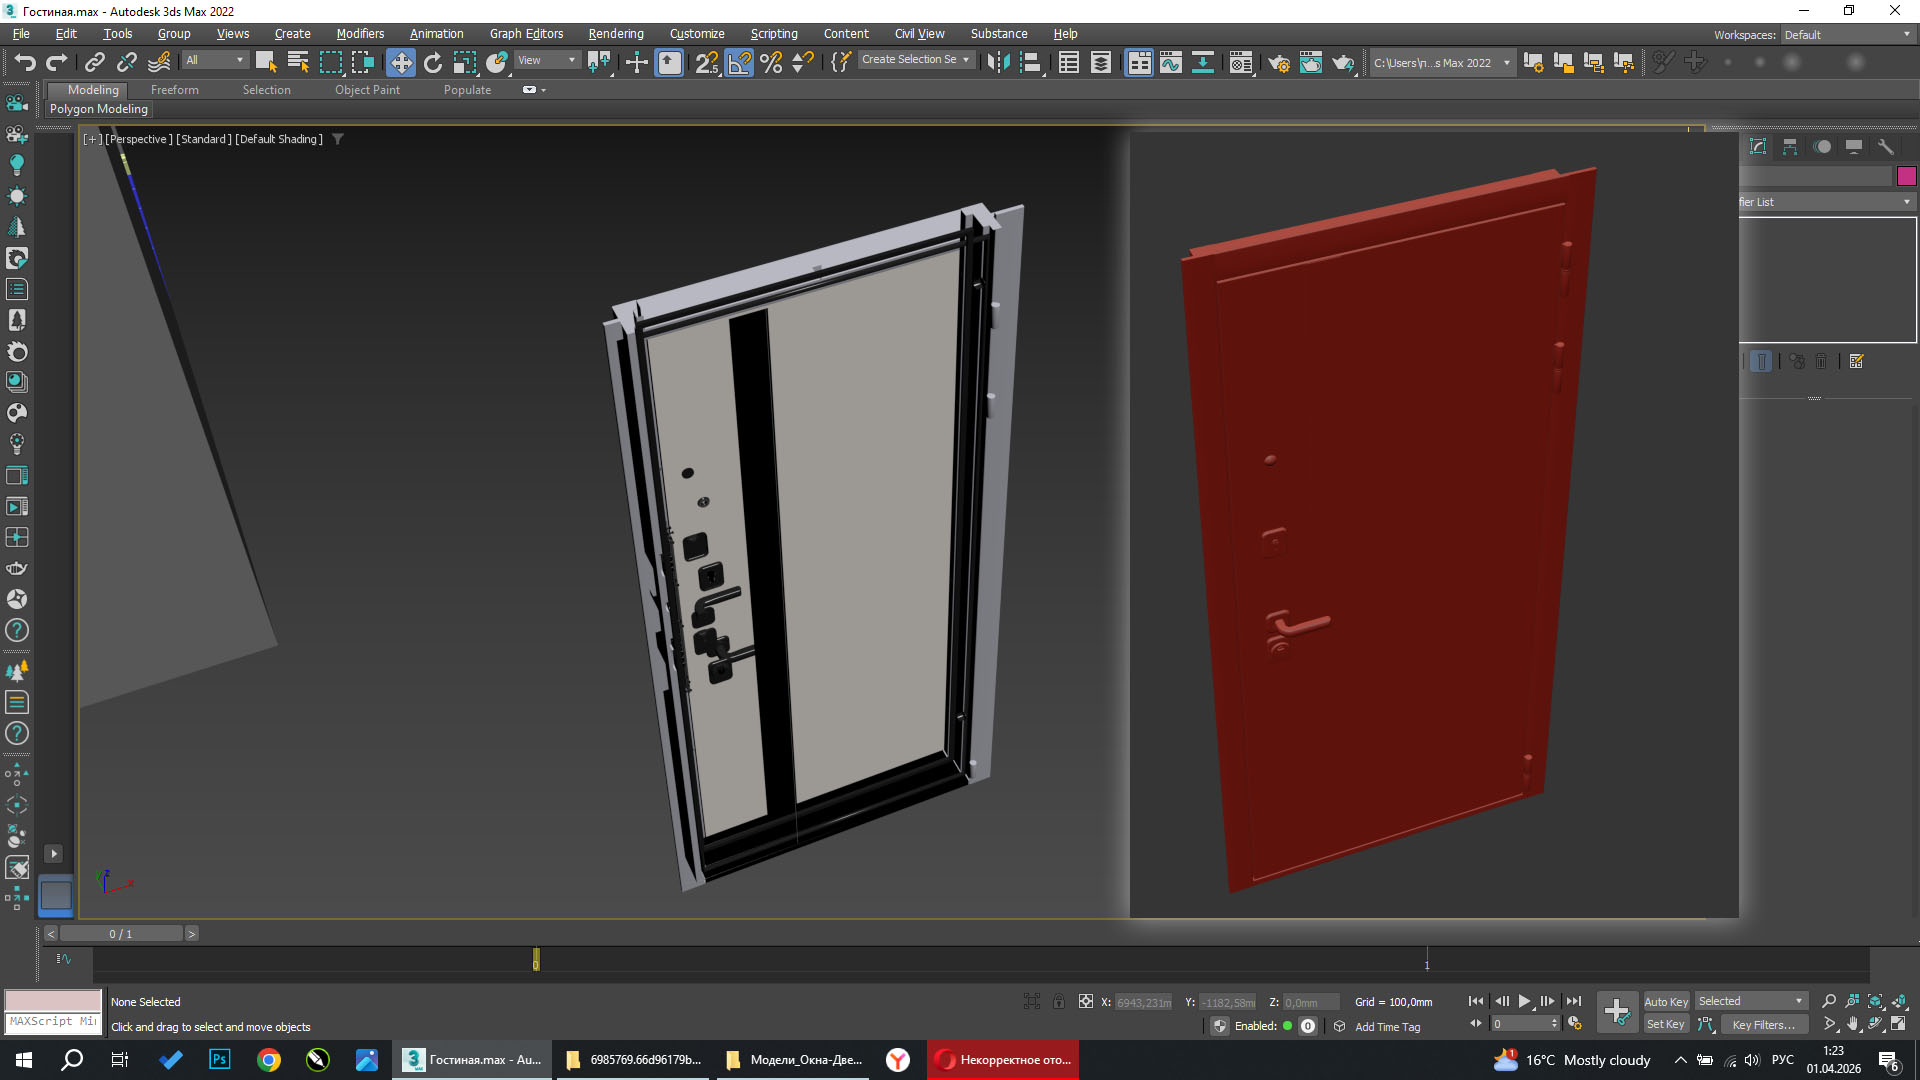Image resolution: width=1920 pixels, height=1080 pixels.
Task: Toggle the selection lock padlock icon
Action: 1058,1001
